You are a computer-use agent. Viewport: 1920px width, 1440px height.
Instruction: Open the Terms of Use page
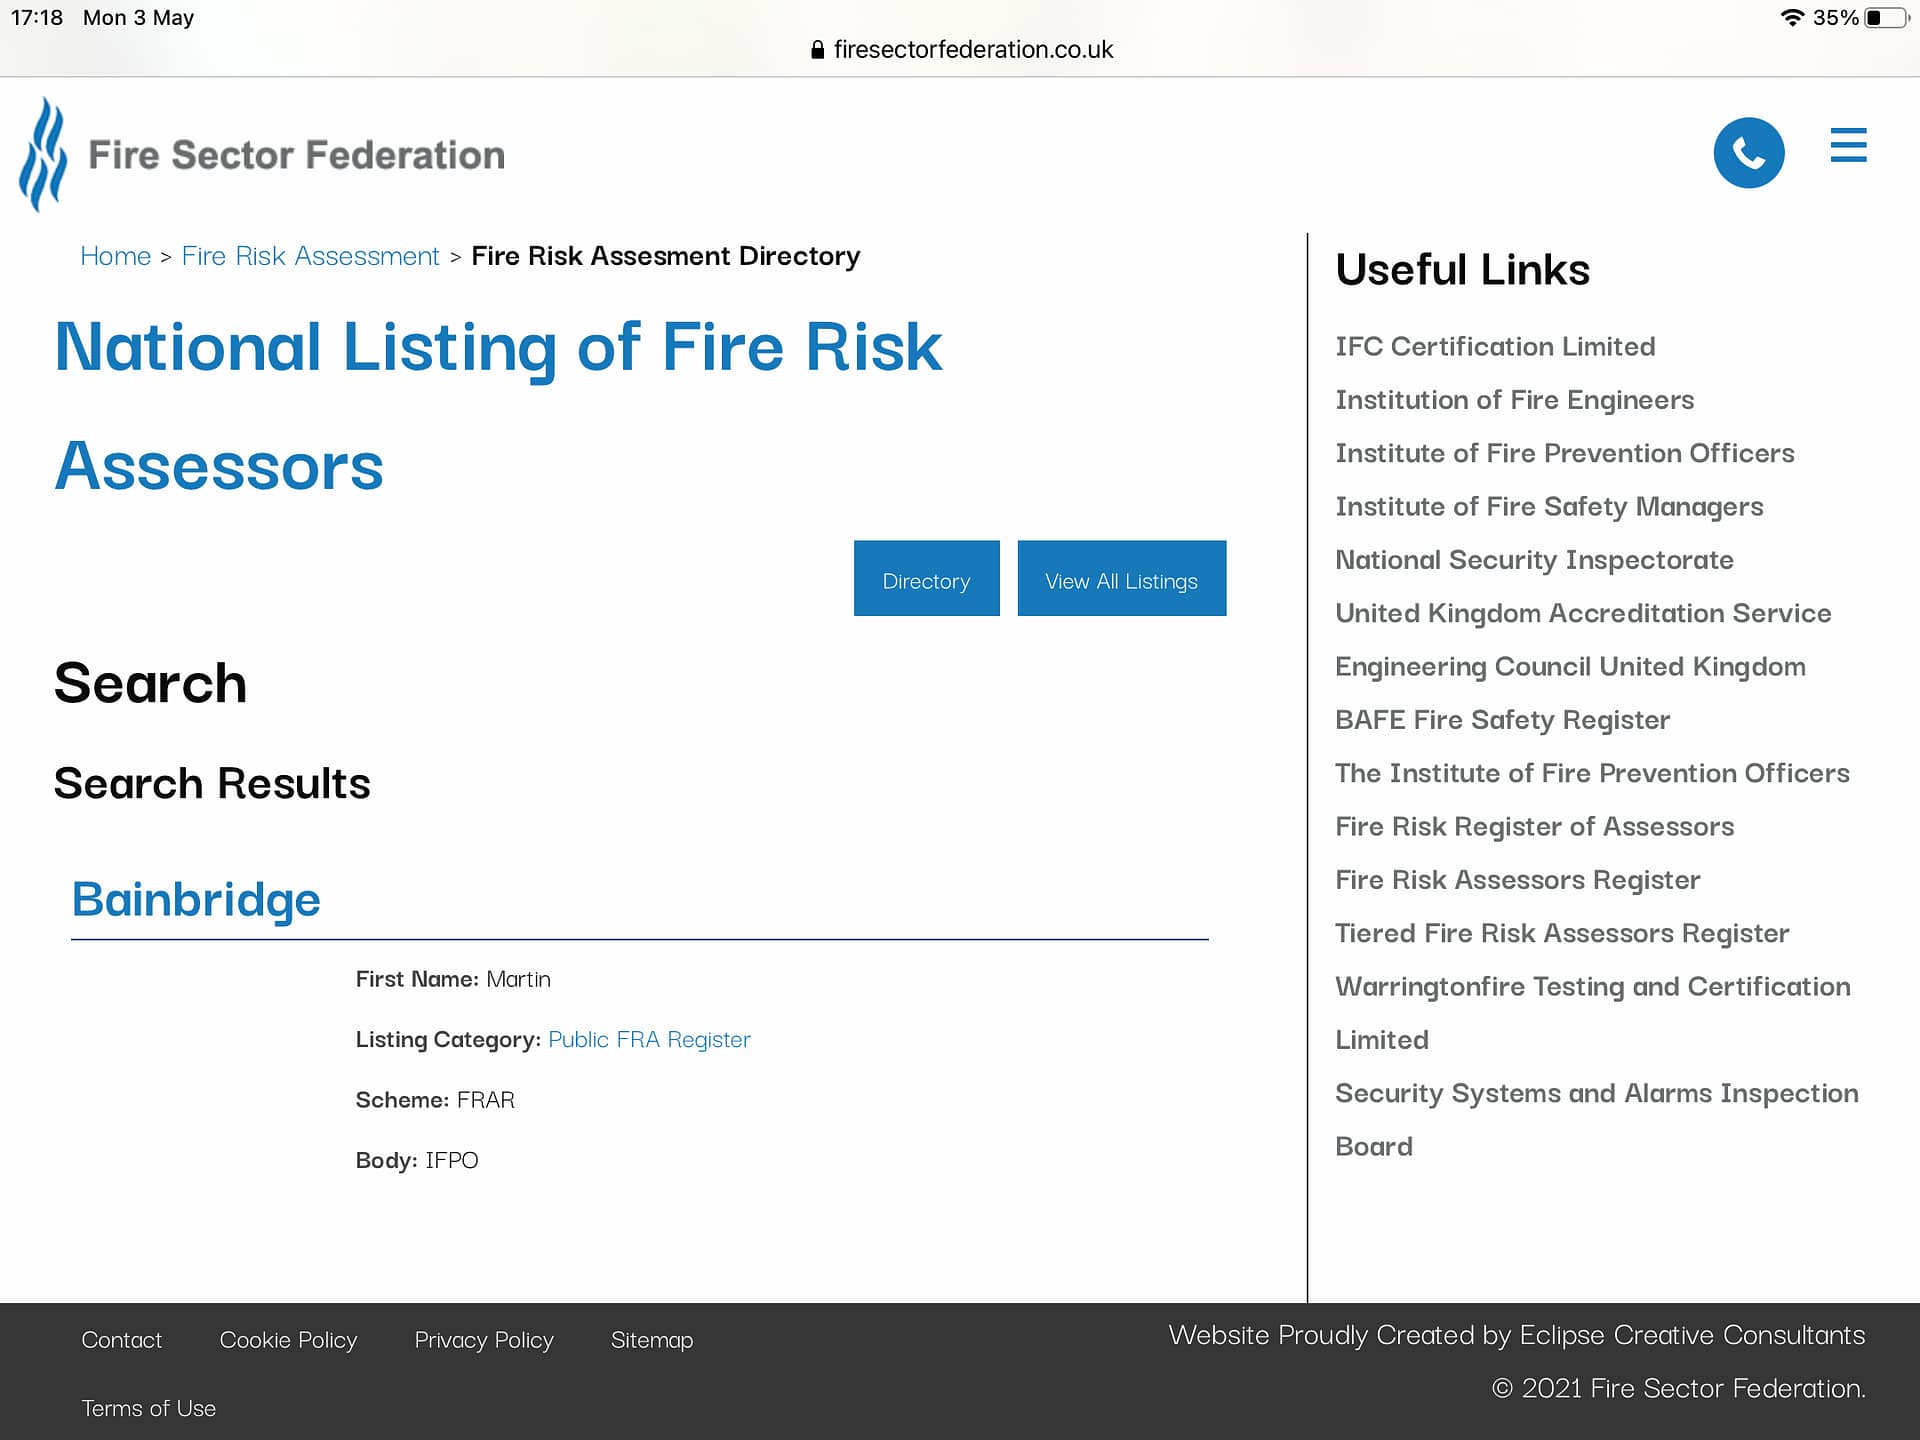coord(148,1408)
